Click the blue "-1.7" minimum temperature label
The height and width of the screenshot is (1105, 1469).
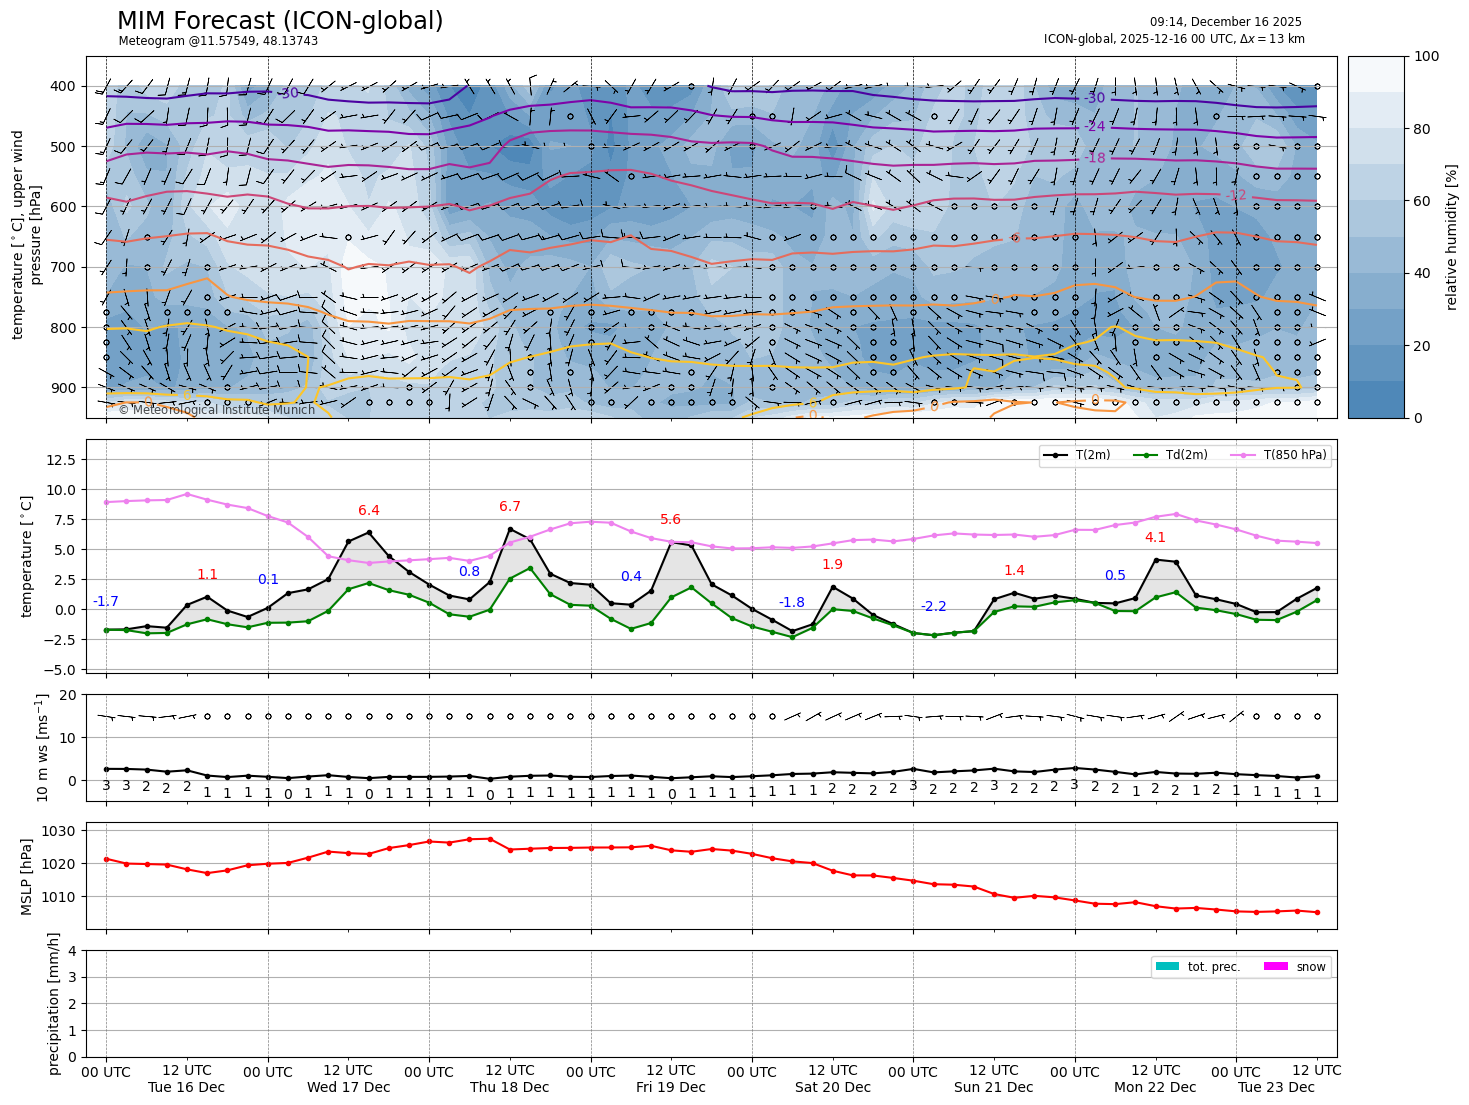click(x=106, y=602)
